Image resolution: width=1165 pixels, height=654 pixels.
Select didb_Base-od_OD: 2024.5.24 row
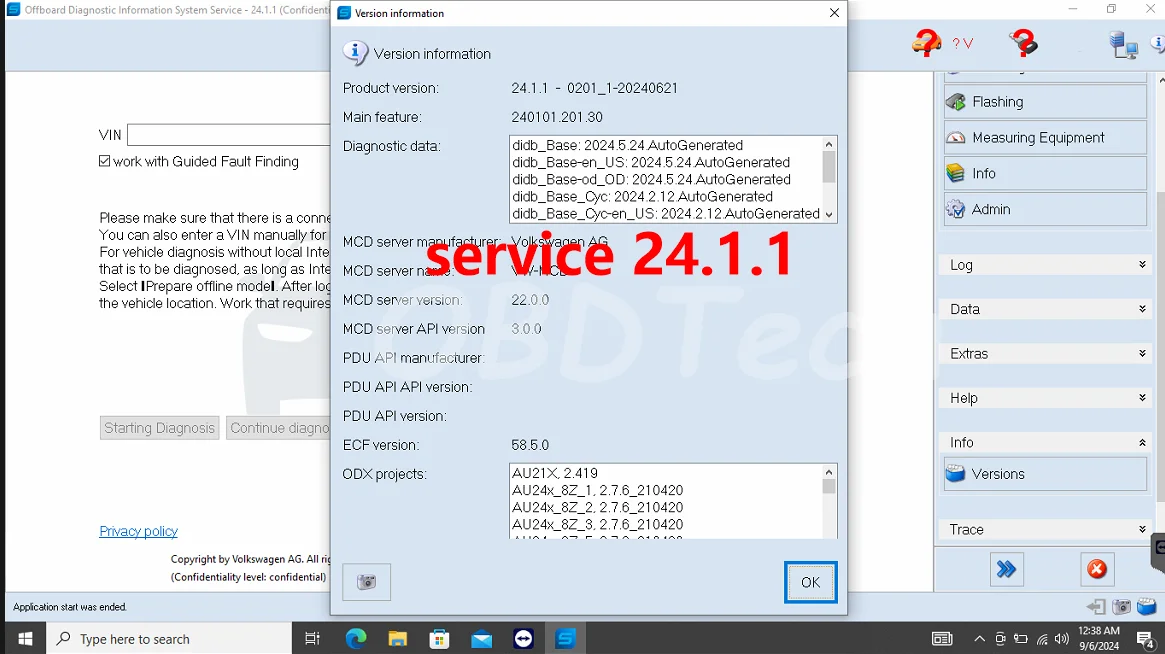(x=652, y=179)
